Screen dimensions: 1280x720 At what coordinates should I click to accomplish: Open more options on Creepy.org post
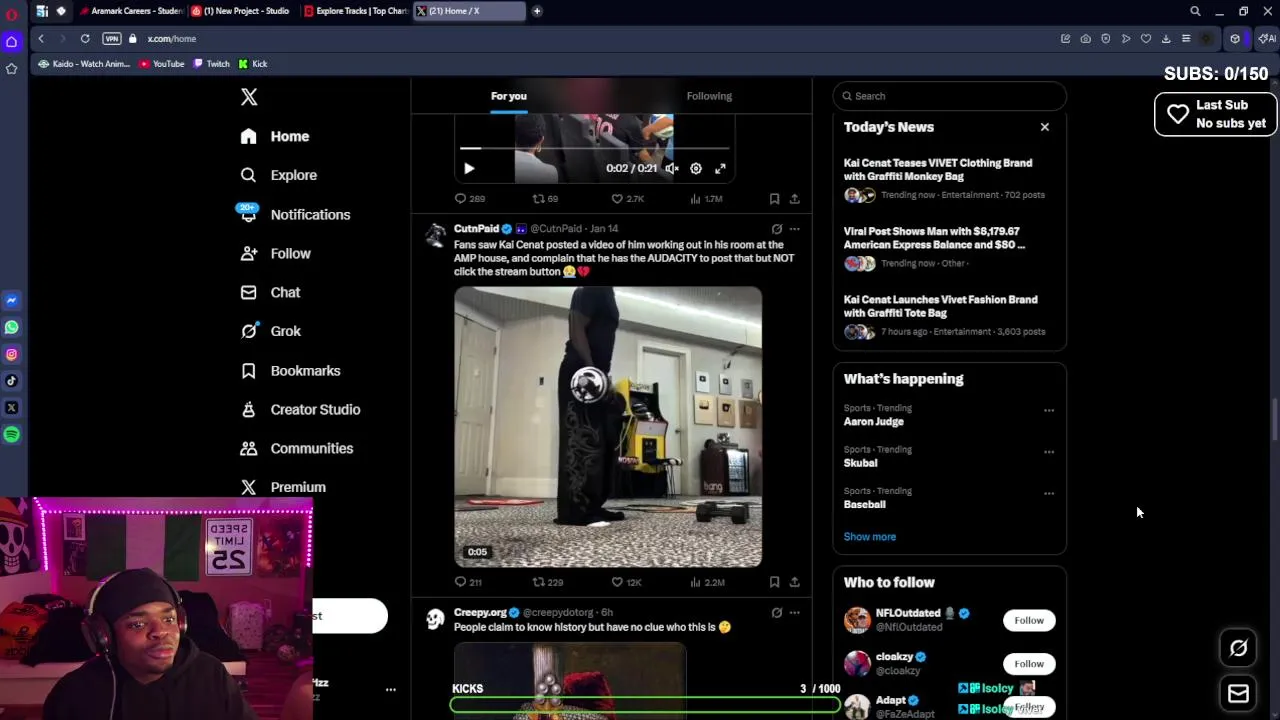(x=795, y=612)
